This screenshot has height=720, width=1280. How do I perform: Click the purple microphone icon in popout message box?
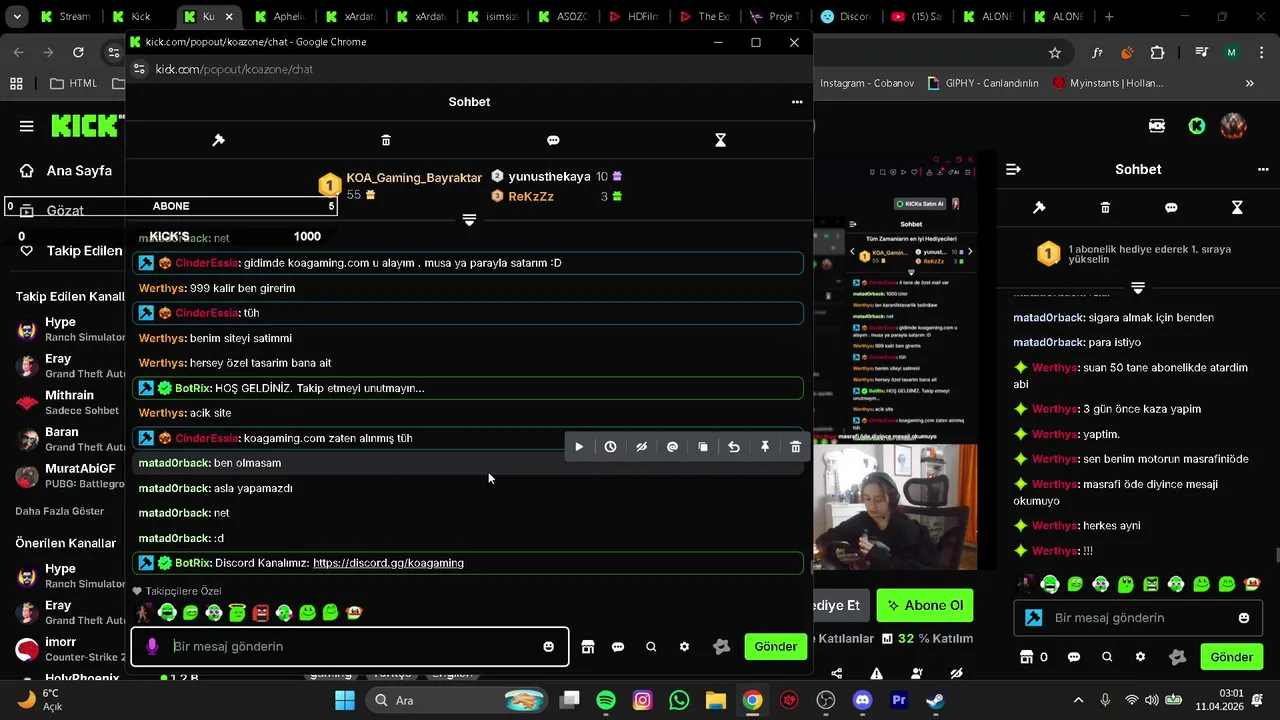[x=152, y=646]
